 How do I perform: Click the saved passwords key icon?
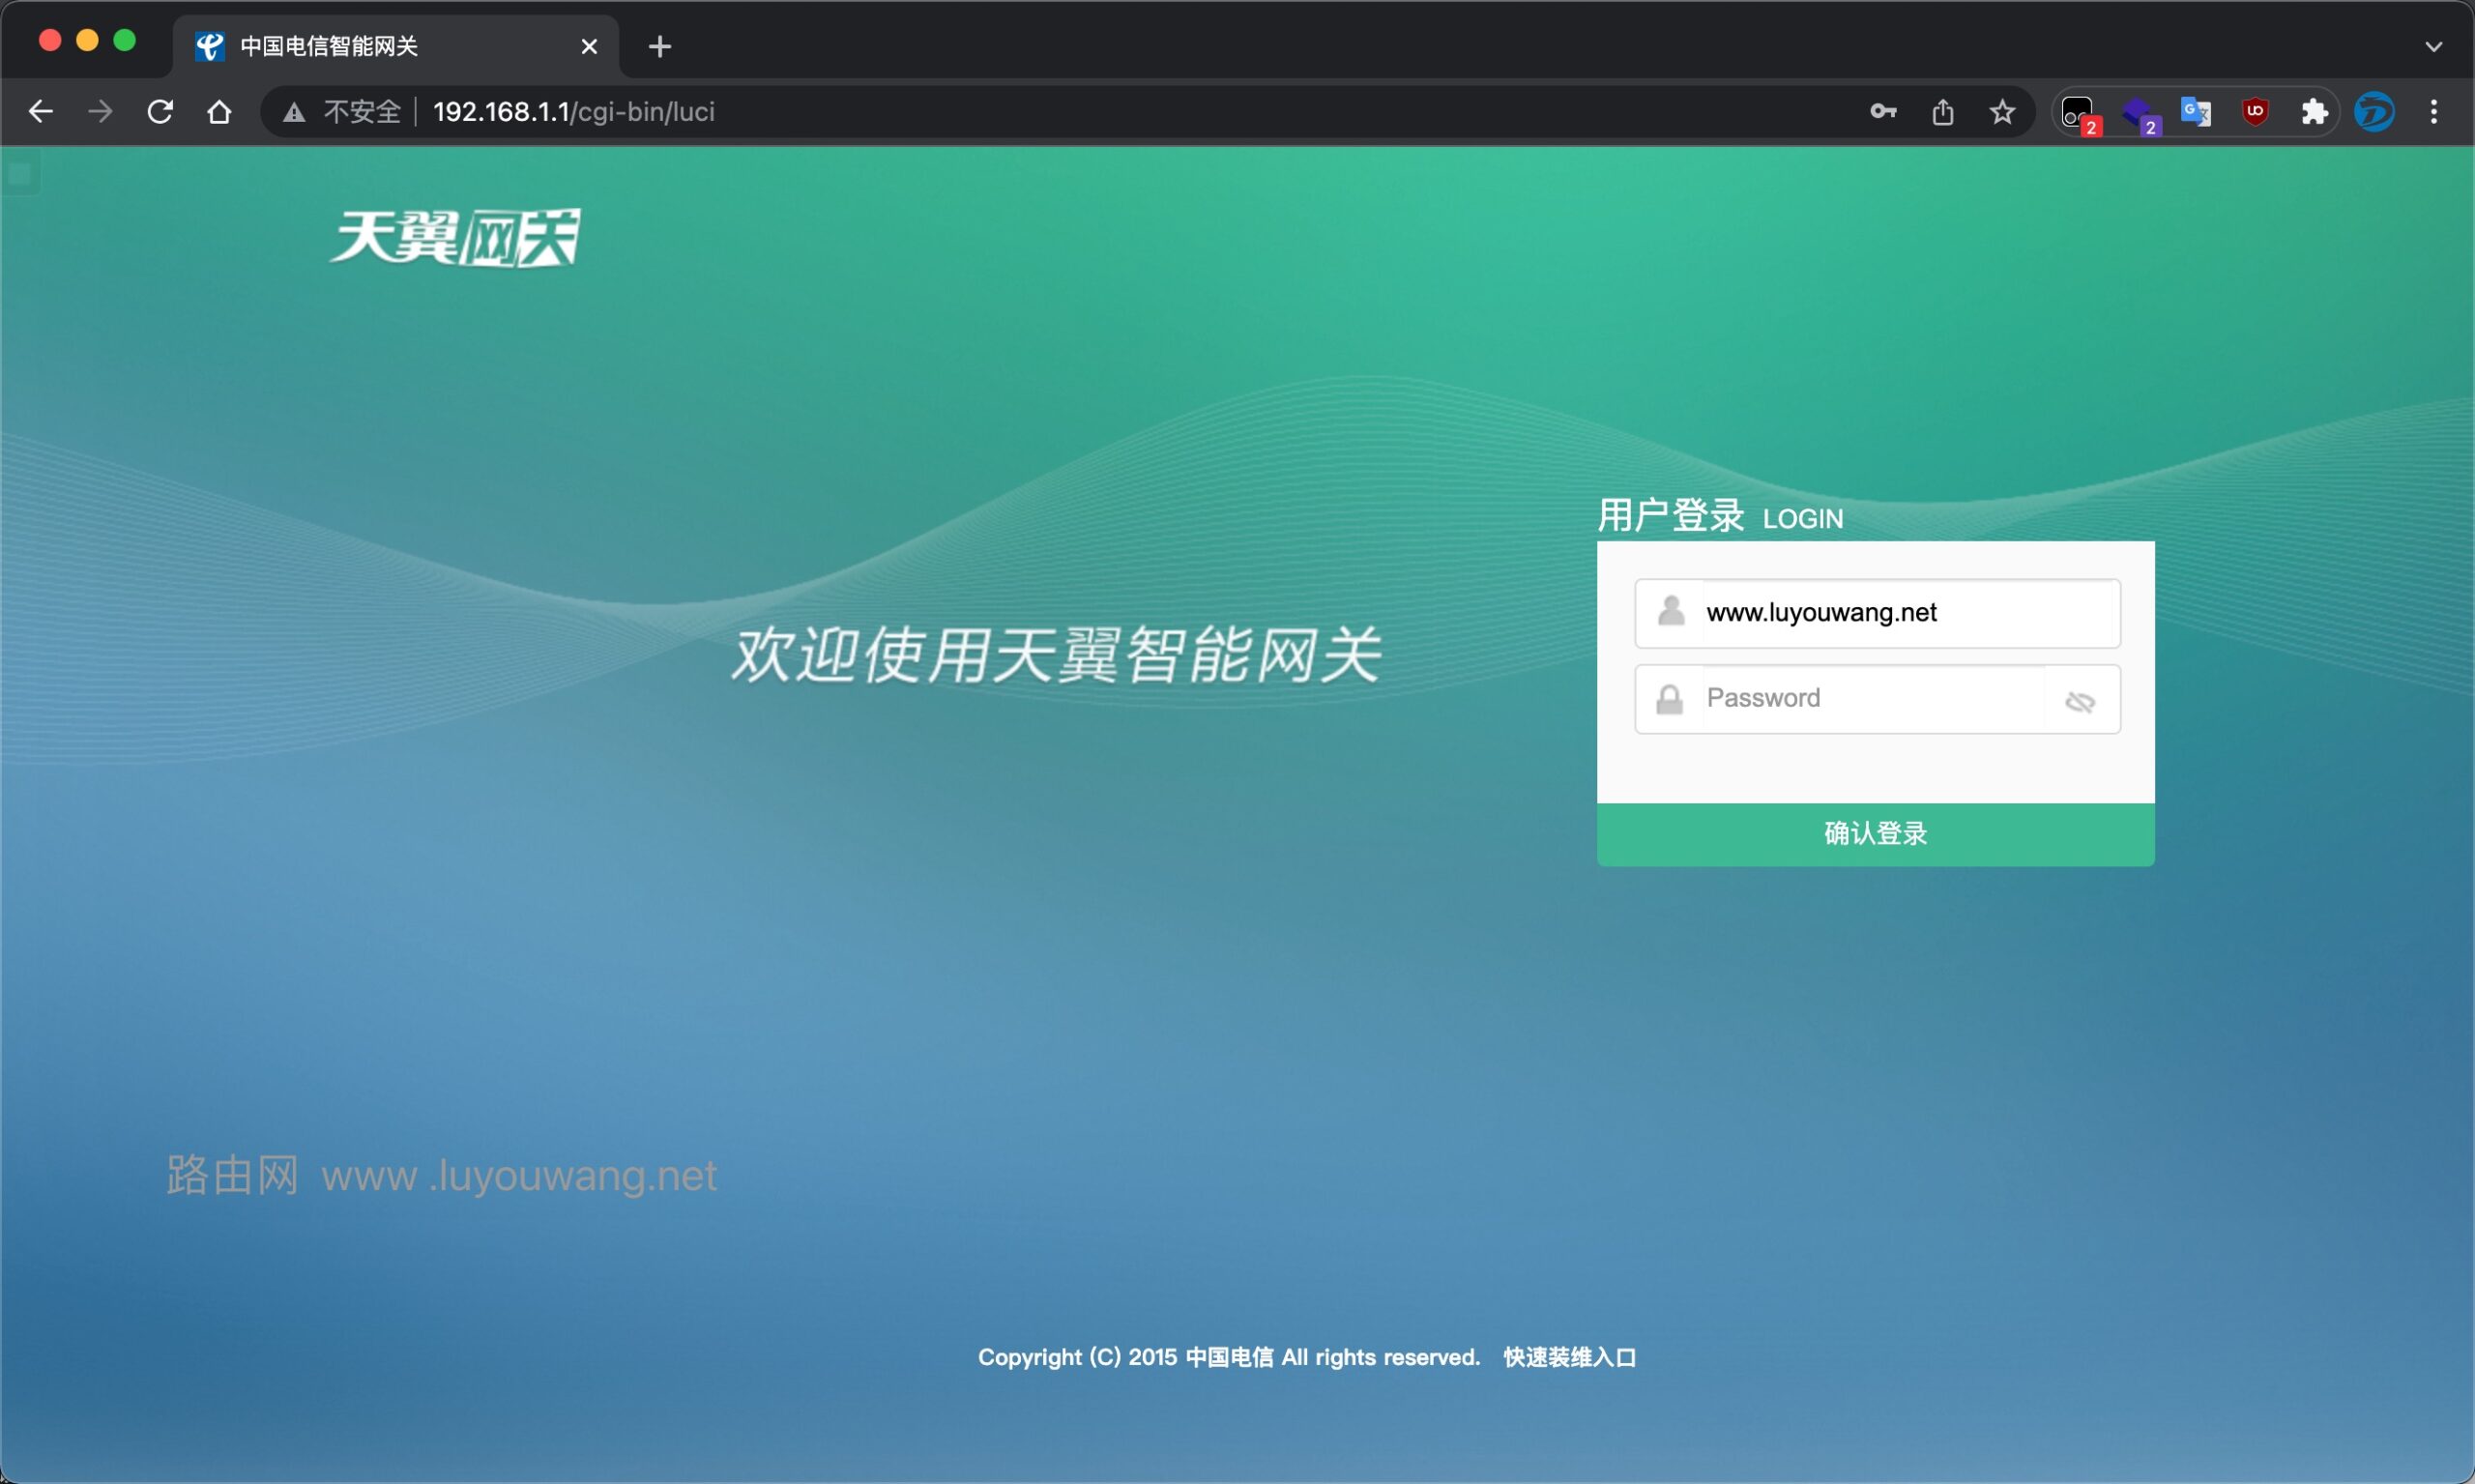click(x=1883, y=112)
